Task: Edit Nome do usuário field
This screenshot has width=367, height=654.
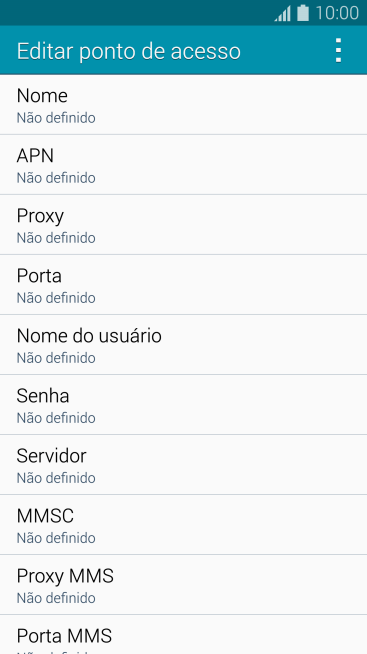Action: (184, 345)
